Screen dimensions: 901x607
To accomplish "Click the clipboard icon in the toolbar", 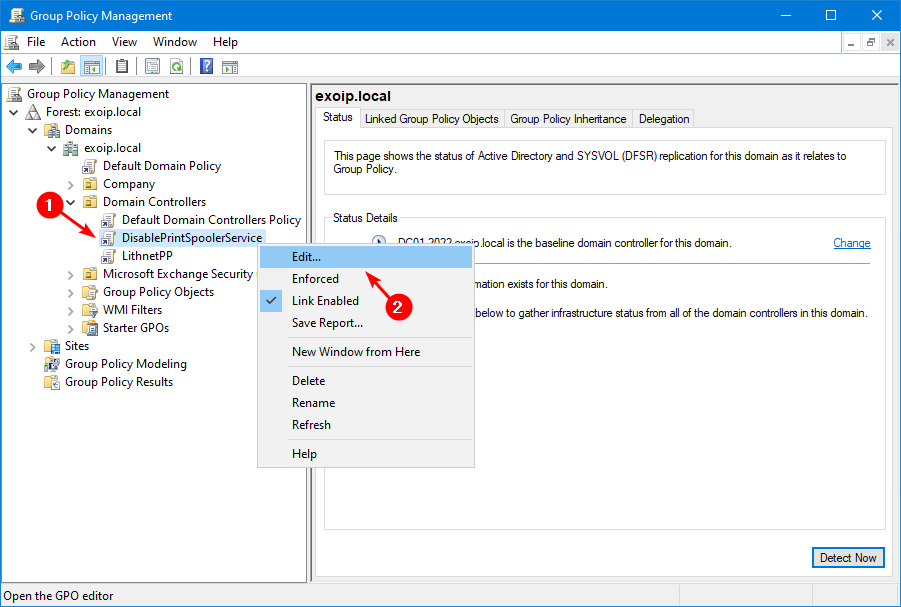I will pos(122,67).
